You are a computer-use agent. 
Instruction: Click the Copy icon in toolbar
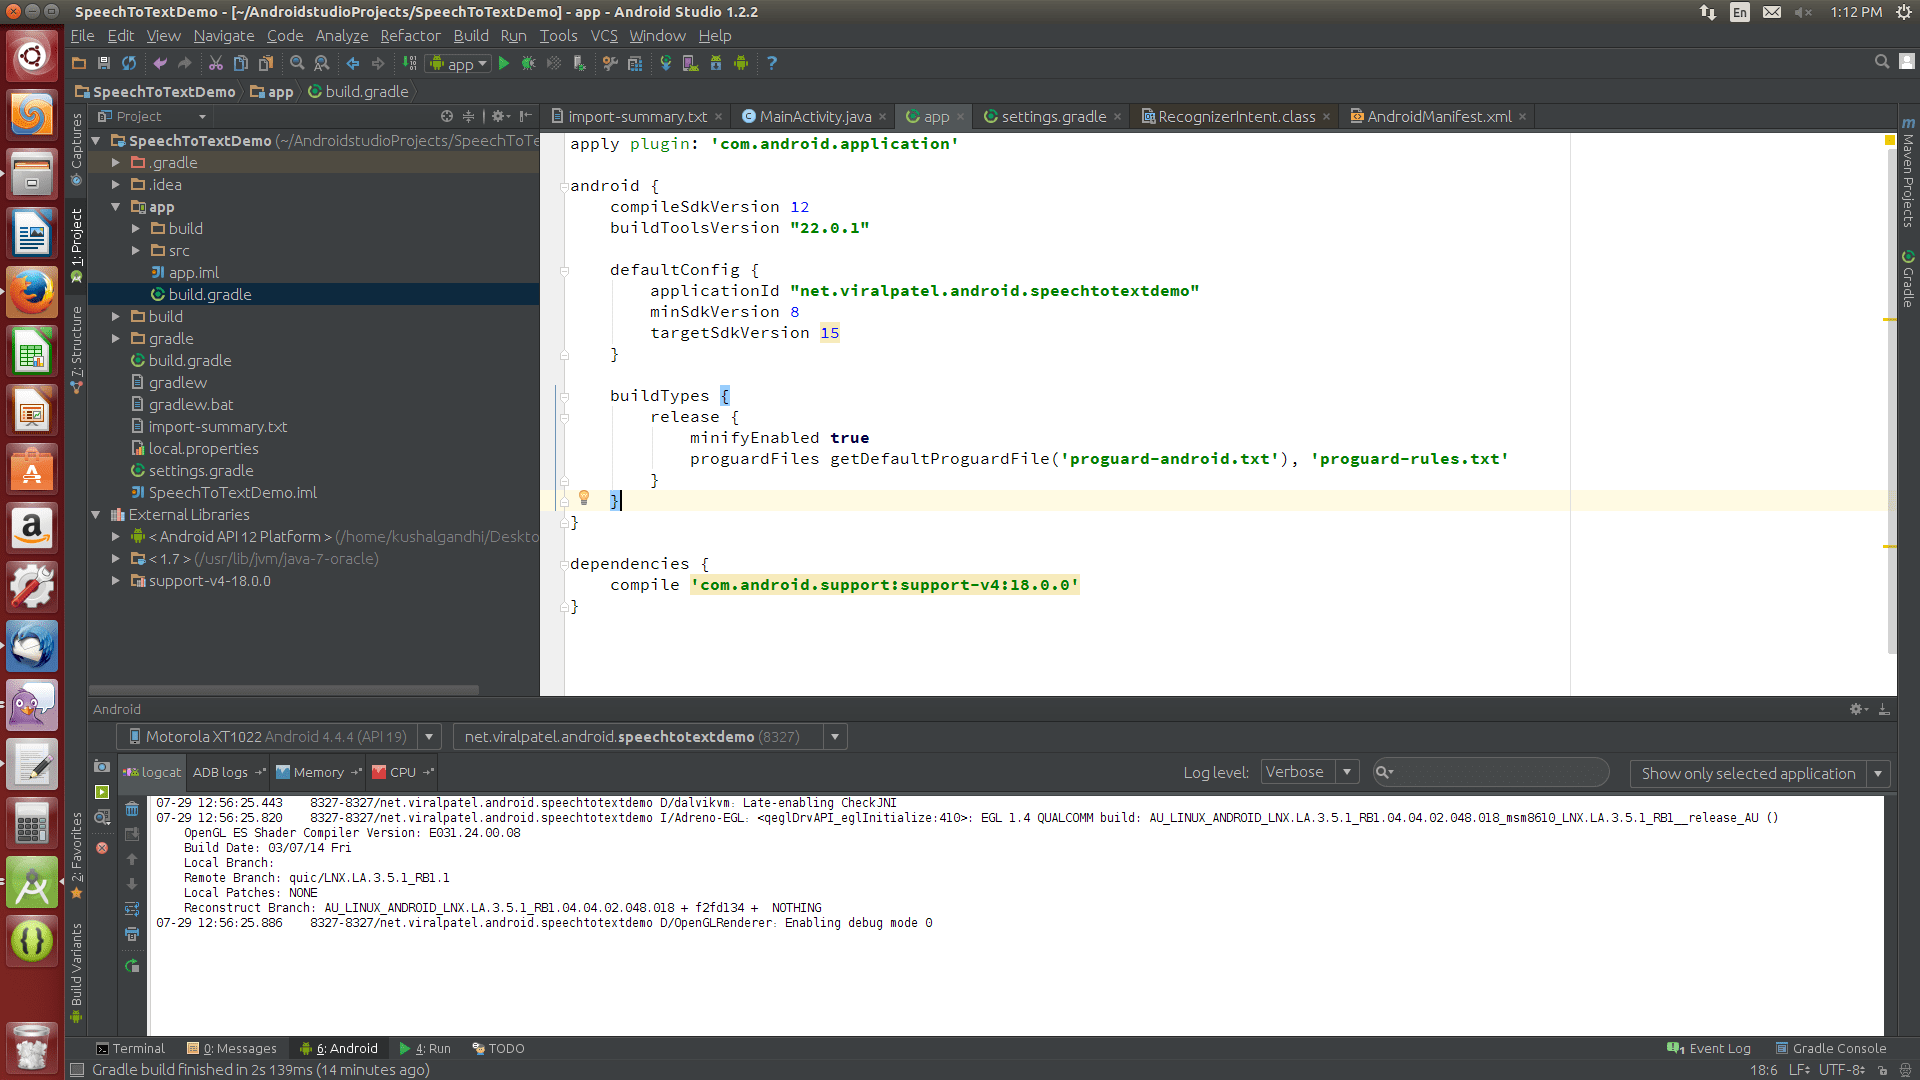coord(240,63)
